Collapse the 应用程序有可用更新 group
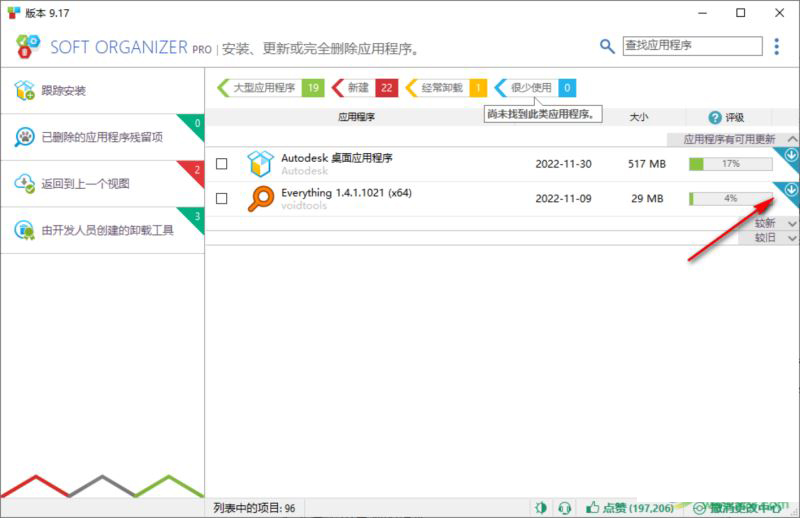This screenshot has height=518, width=800. point(791,139)
